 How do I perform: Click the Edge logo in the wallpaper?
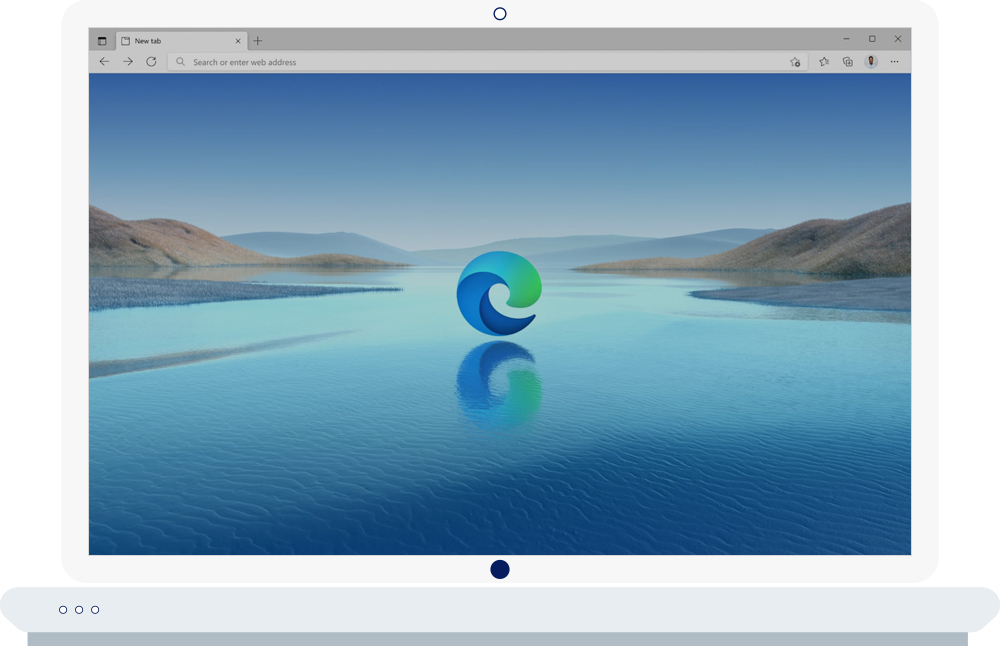point(499,293)
